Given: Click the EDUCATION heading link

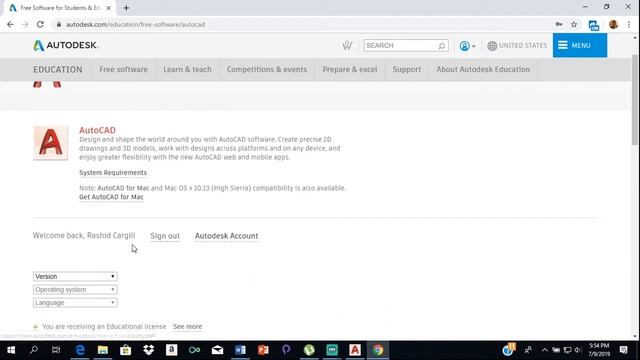Looking at the screenshot, I should tap(58, 69).
